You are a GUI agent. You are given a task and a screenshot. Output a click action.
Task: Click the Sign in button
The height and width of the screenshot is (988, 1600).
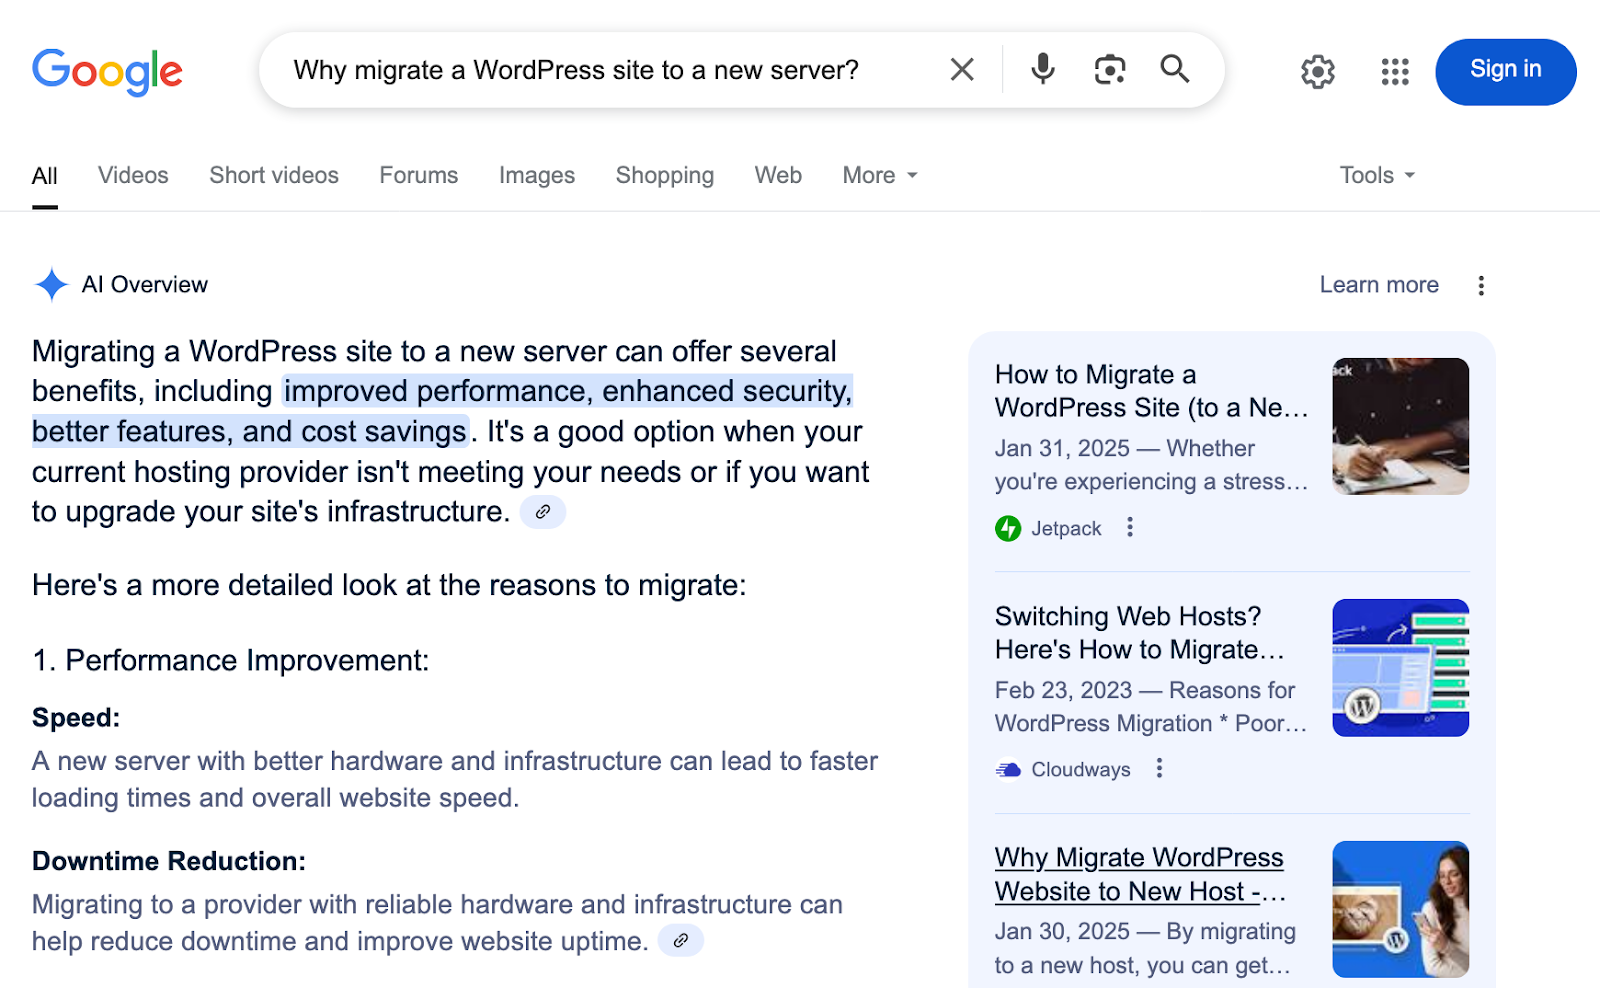1506,72
